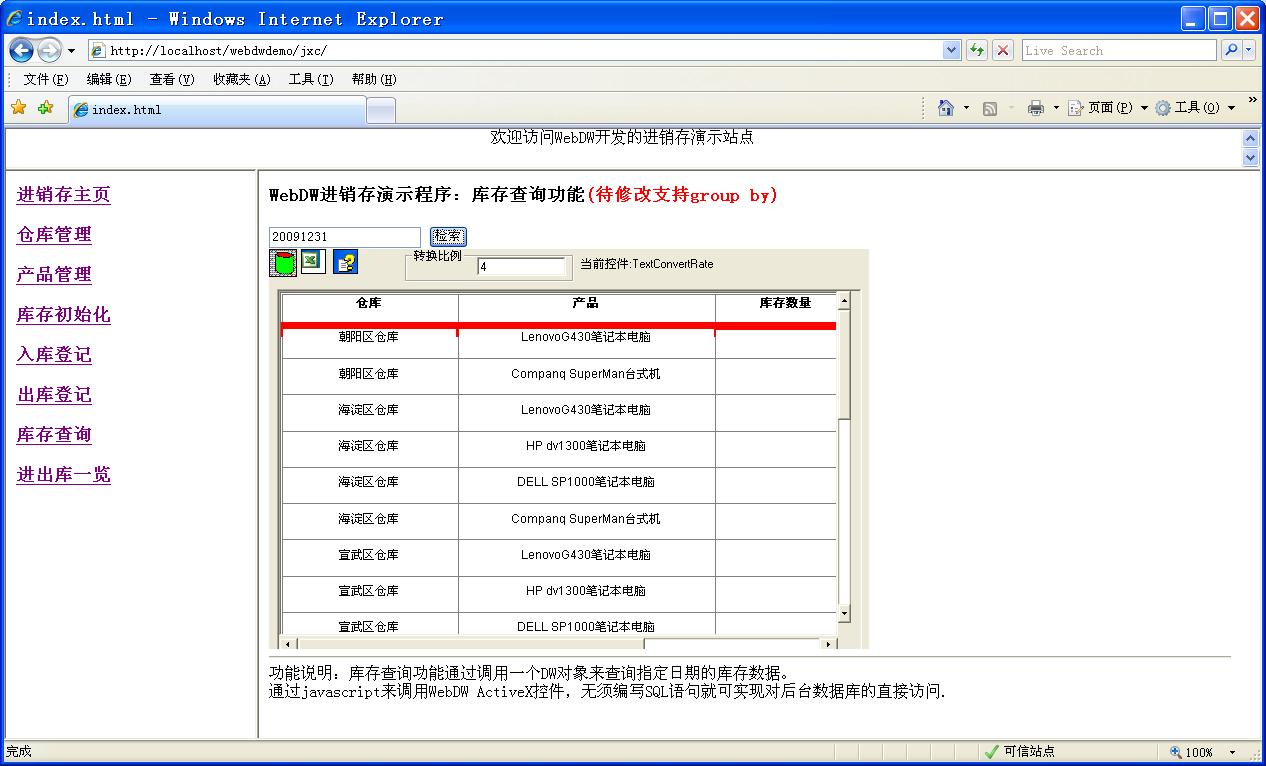Open the Favorites Center star icon
Viewport: 1266px width, 766px height.
click(x=18, y=108)
